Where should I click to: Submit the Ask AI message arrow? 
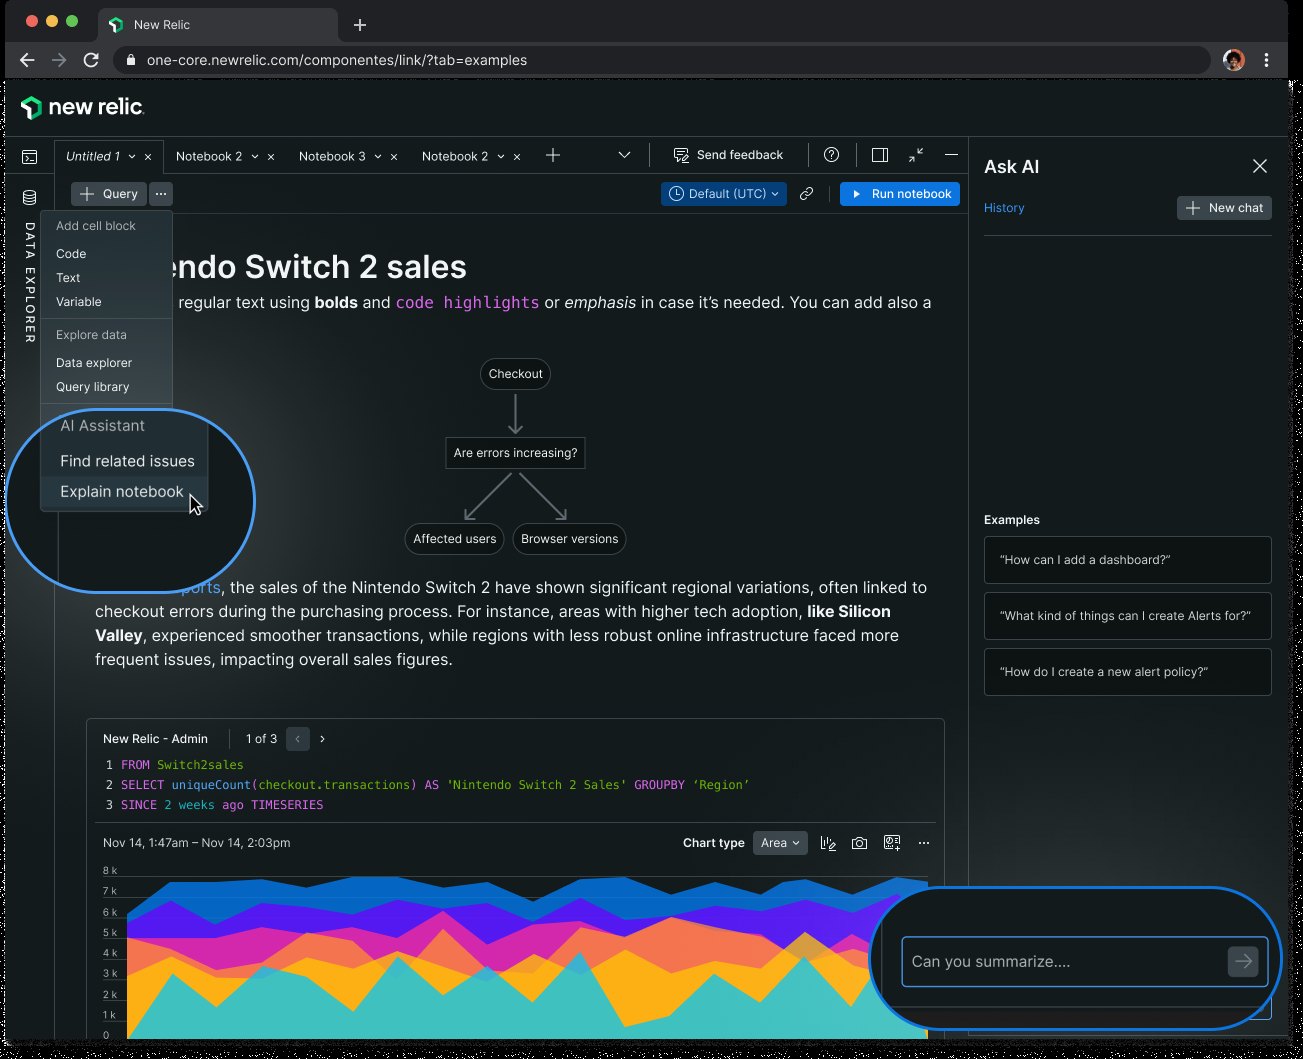click(1243, 961)
